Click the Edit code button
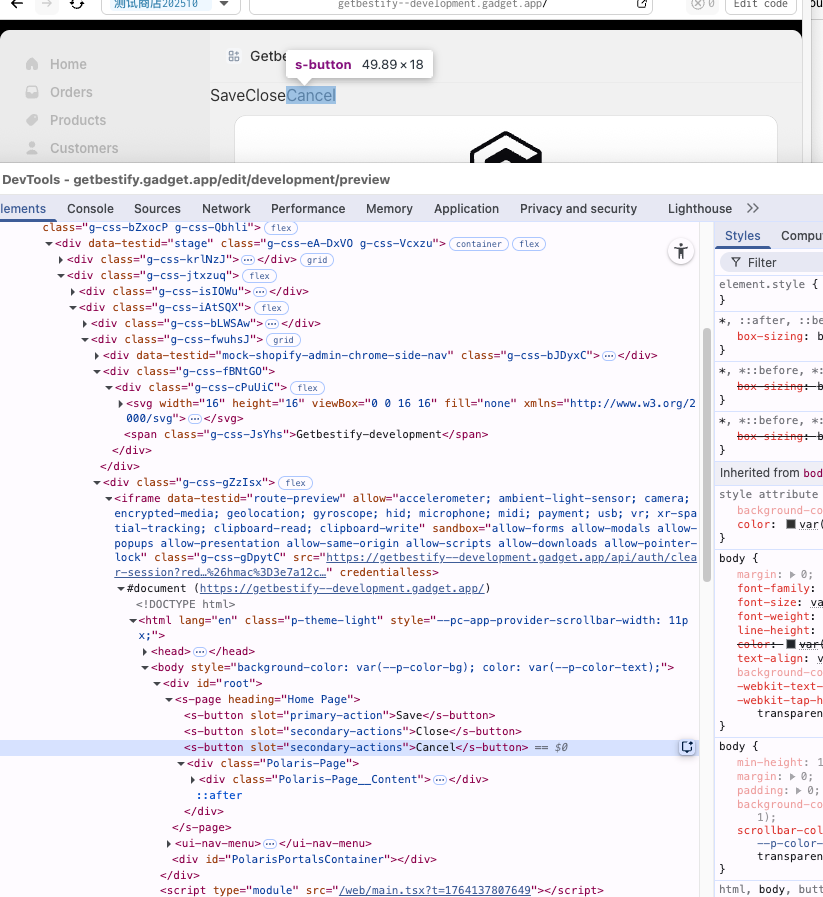The image size is (823, 897). coord(760,4)
